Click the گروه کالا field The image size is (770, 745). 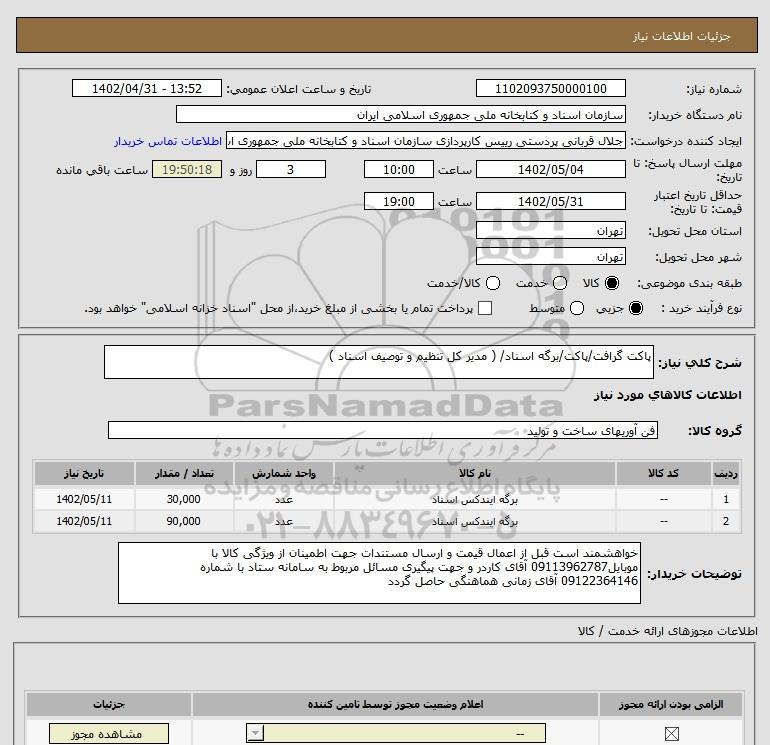point(383,430)
